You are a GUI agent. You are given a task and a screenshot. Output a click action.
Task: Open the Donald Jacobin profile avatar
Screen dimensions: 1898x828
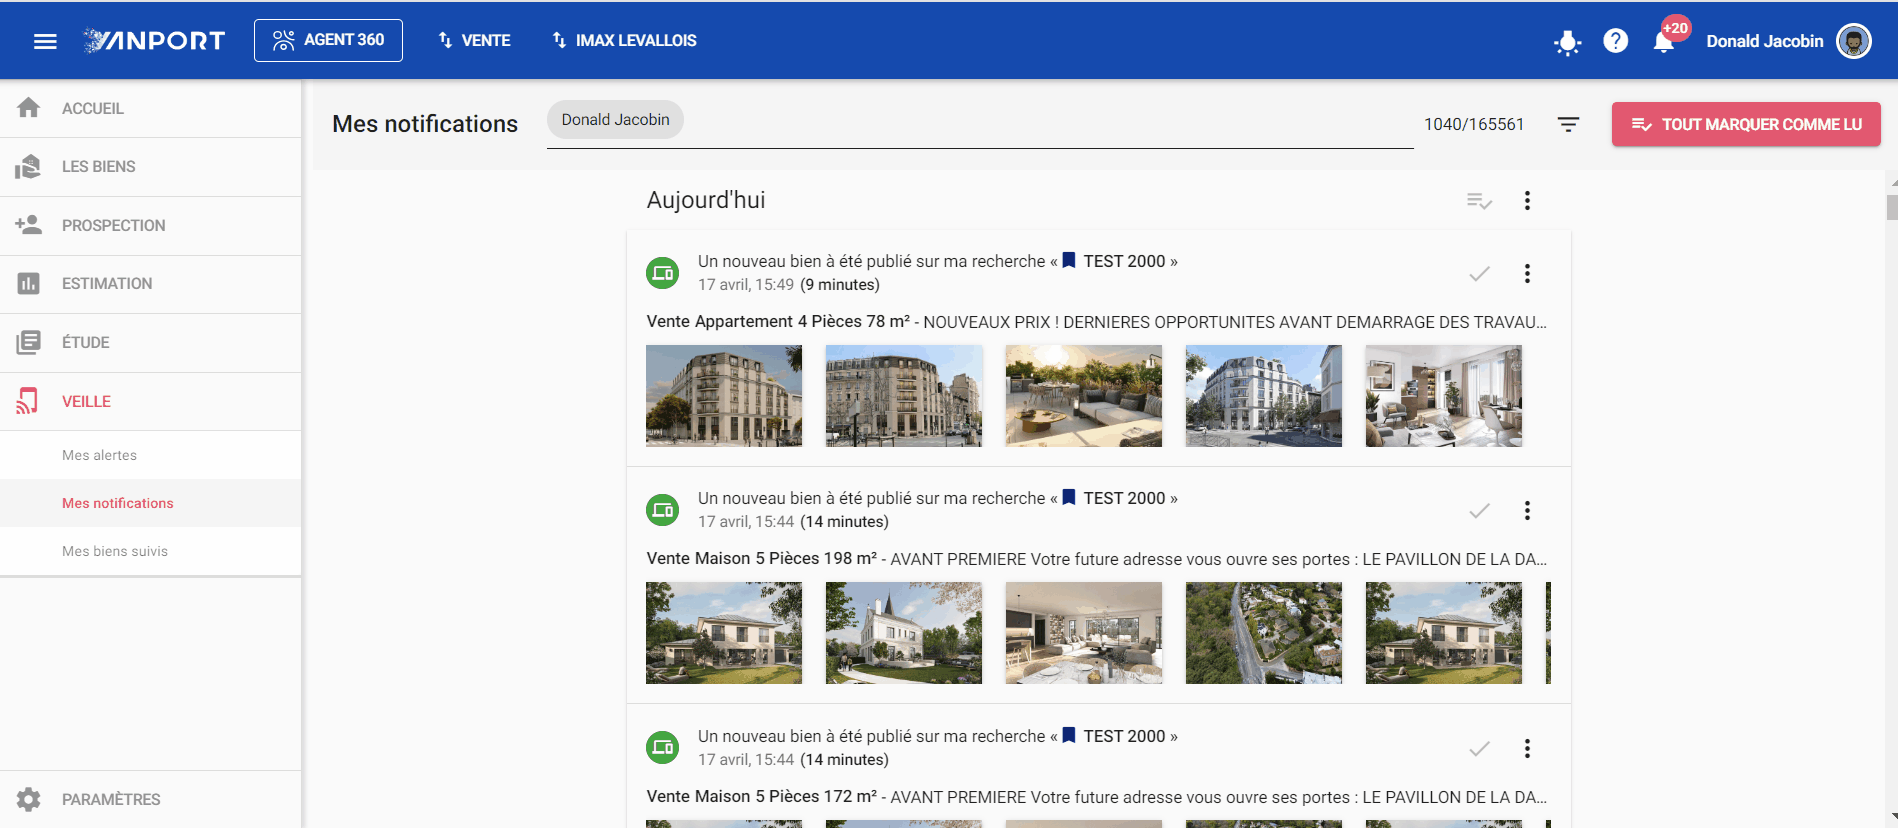point(1853,41)
